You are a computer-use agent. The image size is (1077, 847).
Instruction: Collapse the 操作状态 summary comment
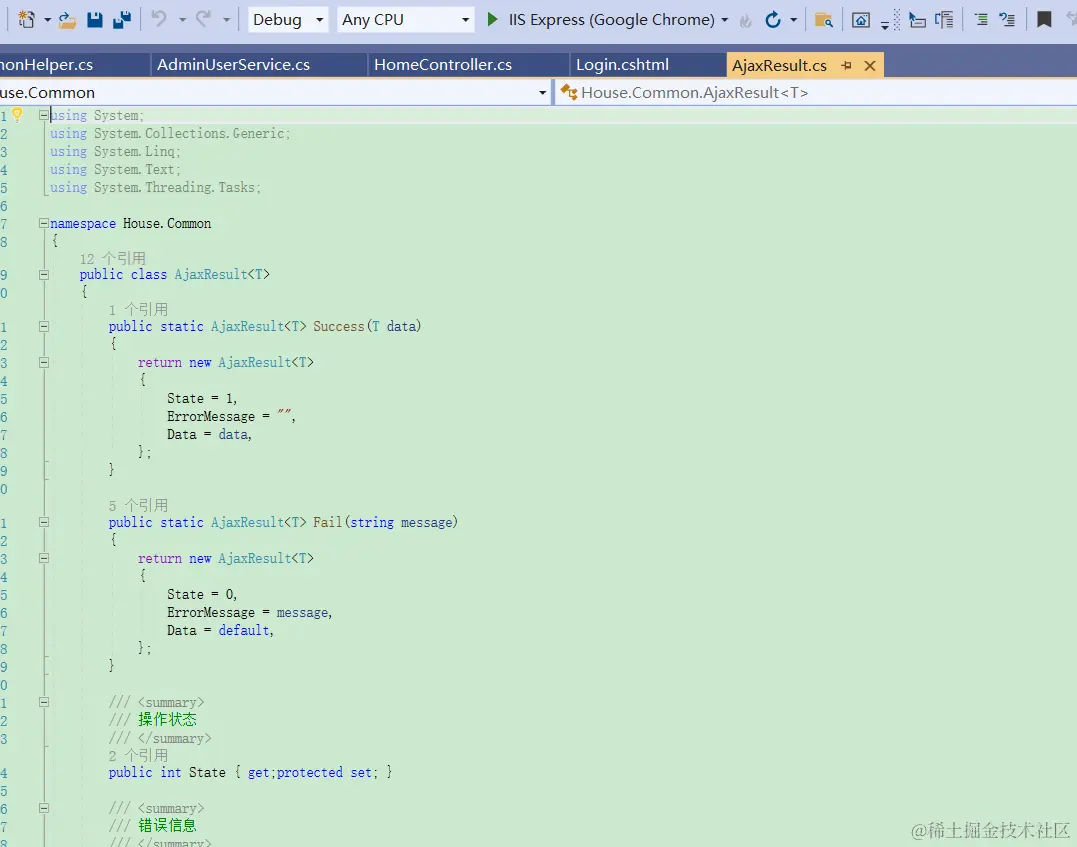coord(43,702)
